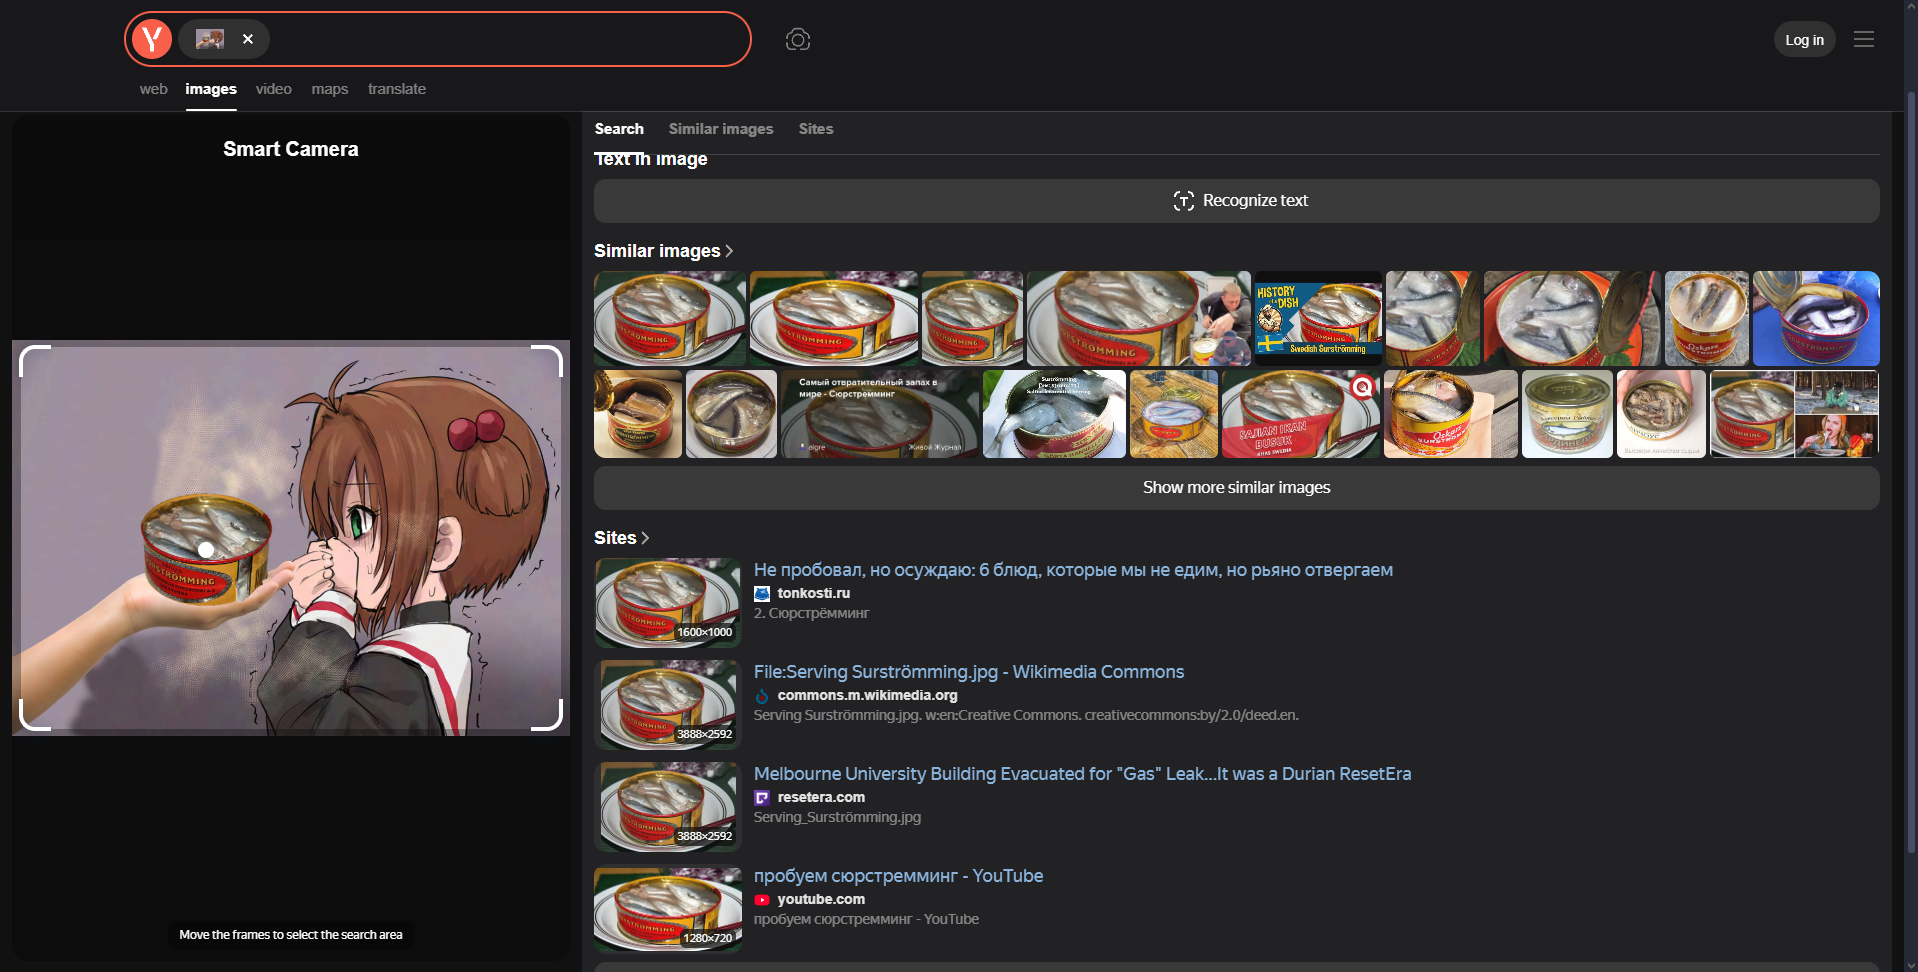Screen dimensions: 1918x972
Task: Select the Search sub-tab
Action: [619, 129]
